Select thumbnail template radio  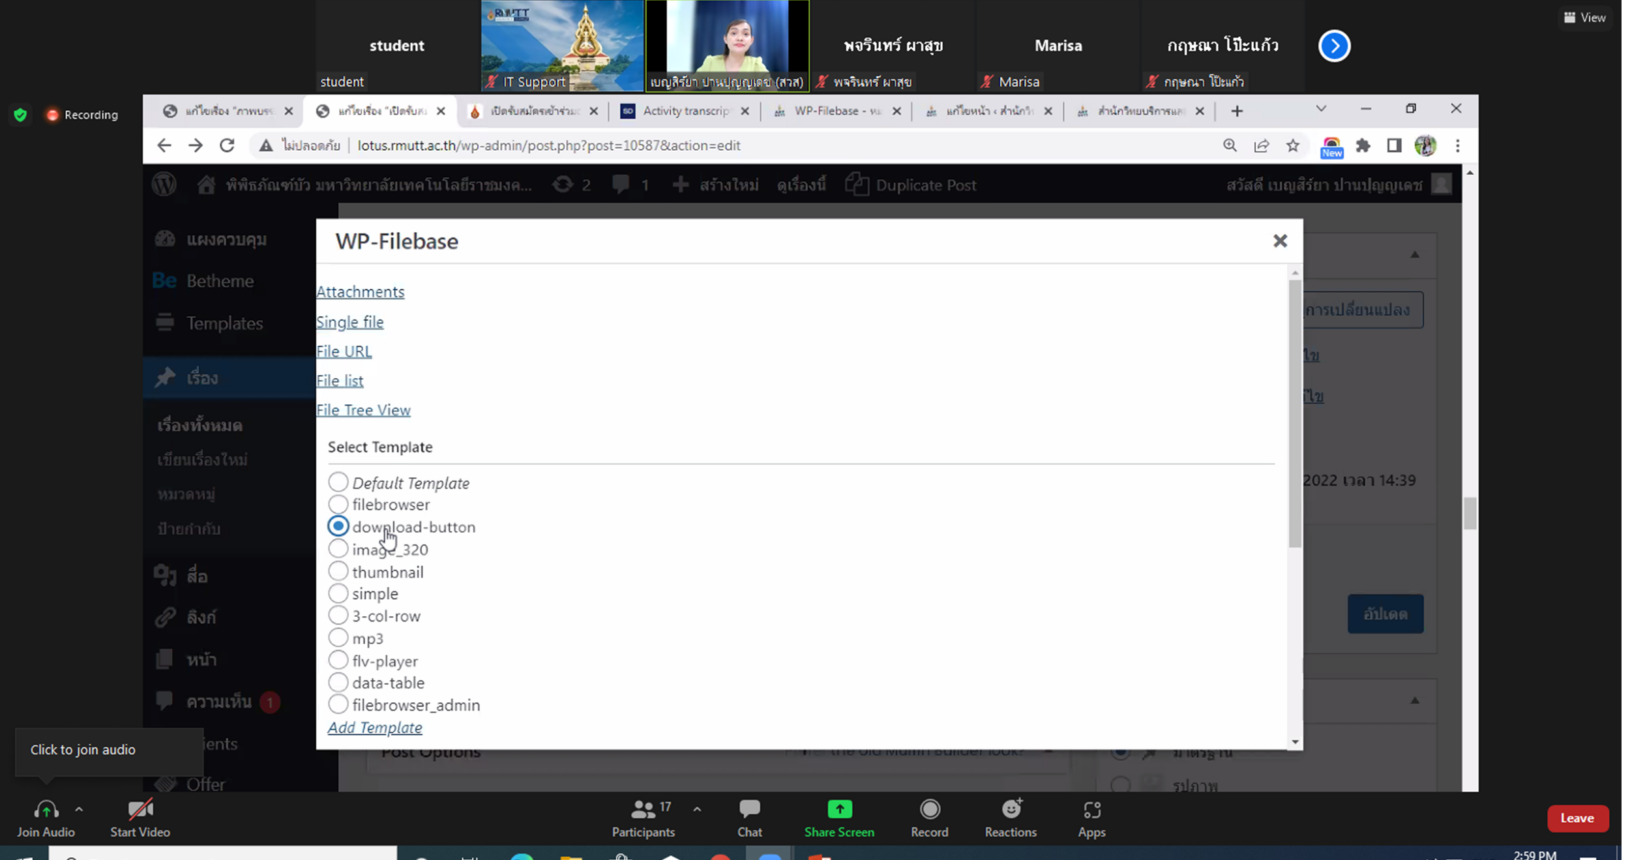(338, 571)
